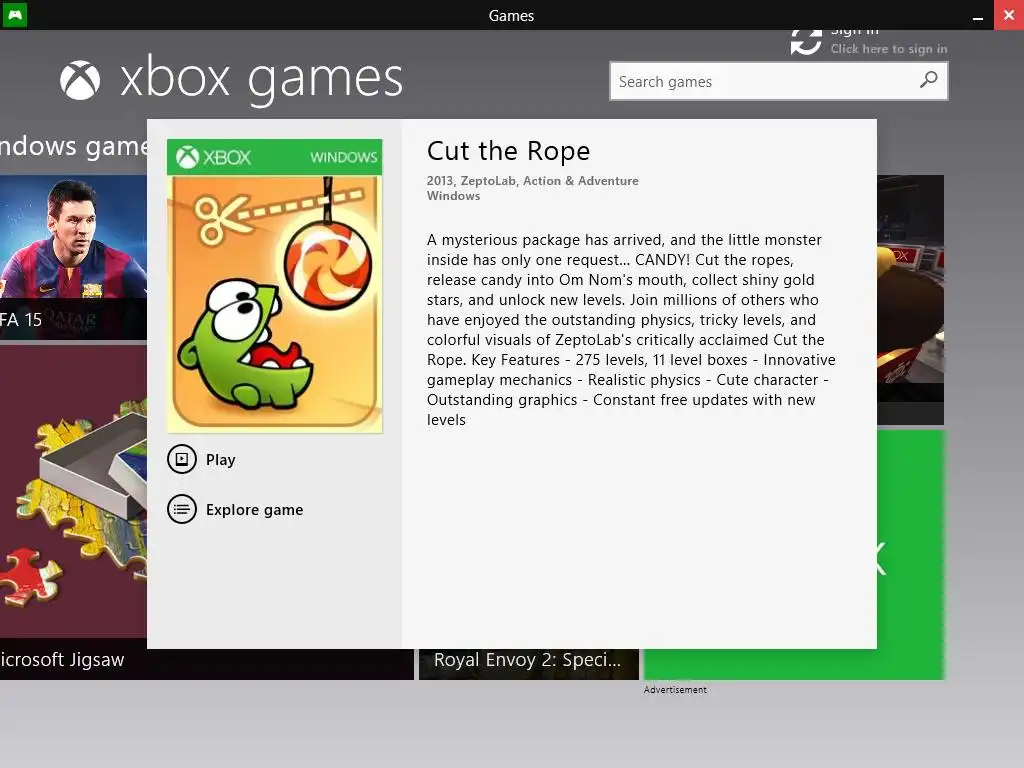Click the Xbox logo on game cover banner
The image size is (1024, 768).
click(187, 157)
